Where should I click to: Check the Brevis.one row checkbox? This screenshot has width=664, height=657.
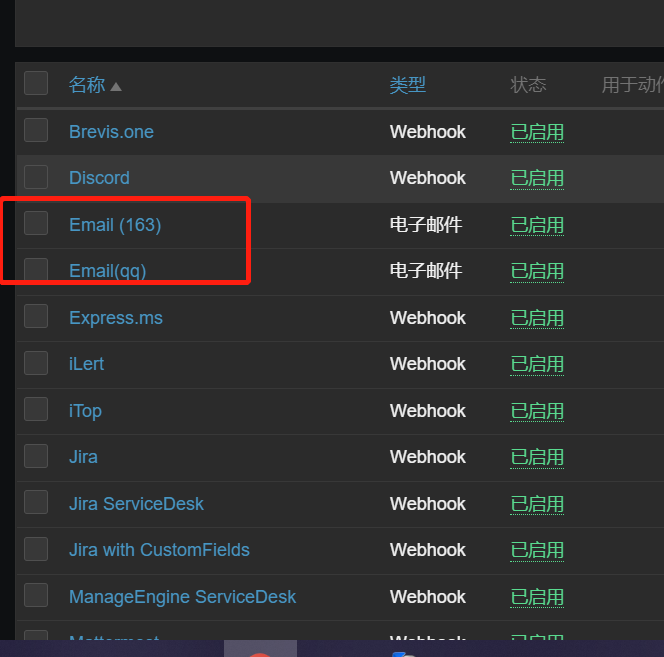(x=36, y=130)
